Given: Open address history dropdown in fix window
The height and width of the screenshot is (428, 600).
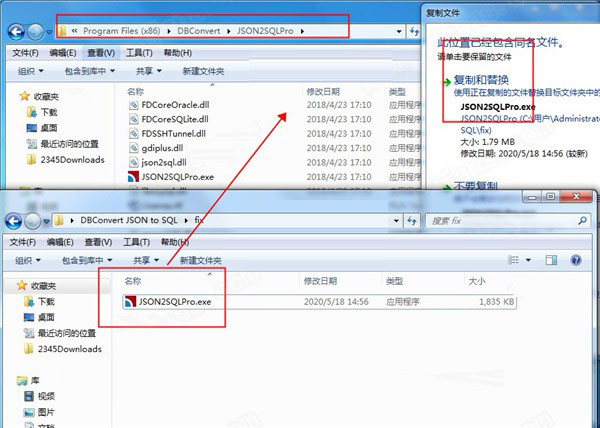Looking at the screenshot, I should (396, 221).
